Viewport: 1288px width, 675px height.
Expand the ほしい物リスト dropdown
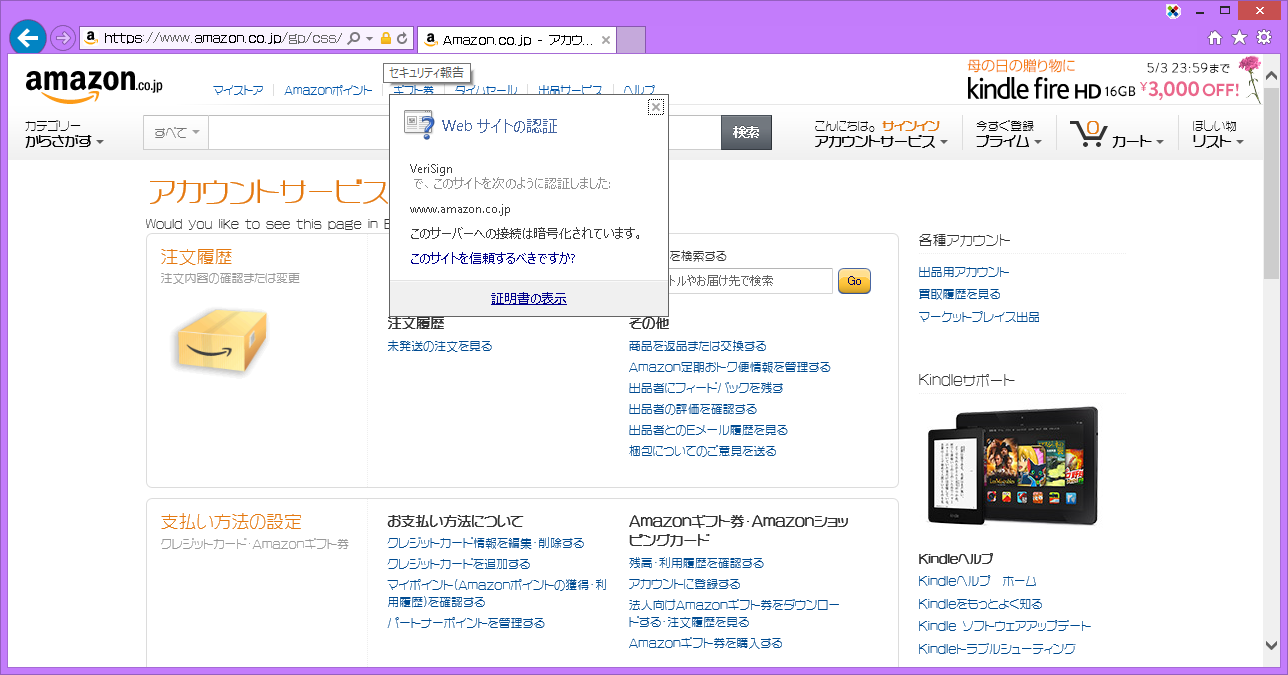click(1217, 134)
